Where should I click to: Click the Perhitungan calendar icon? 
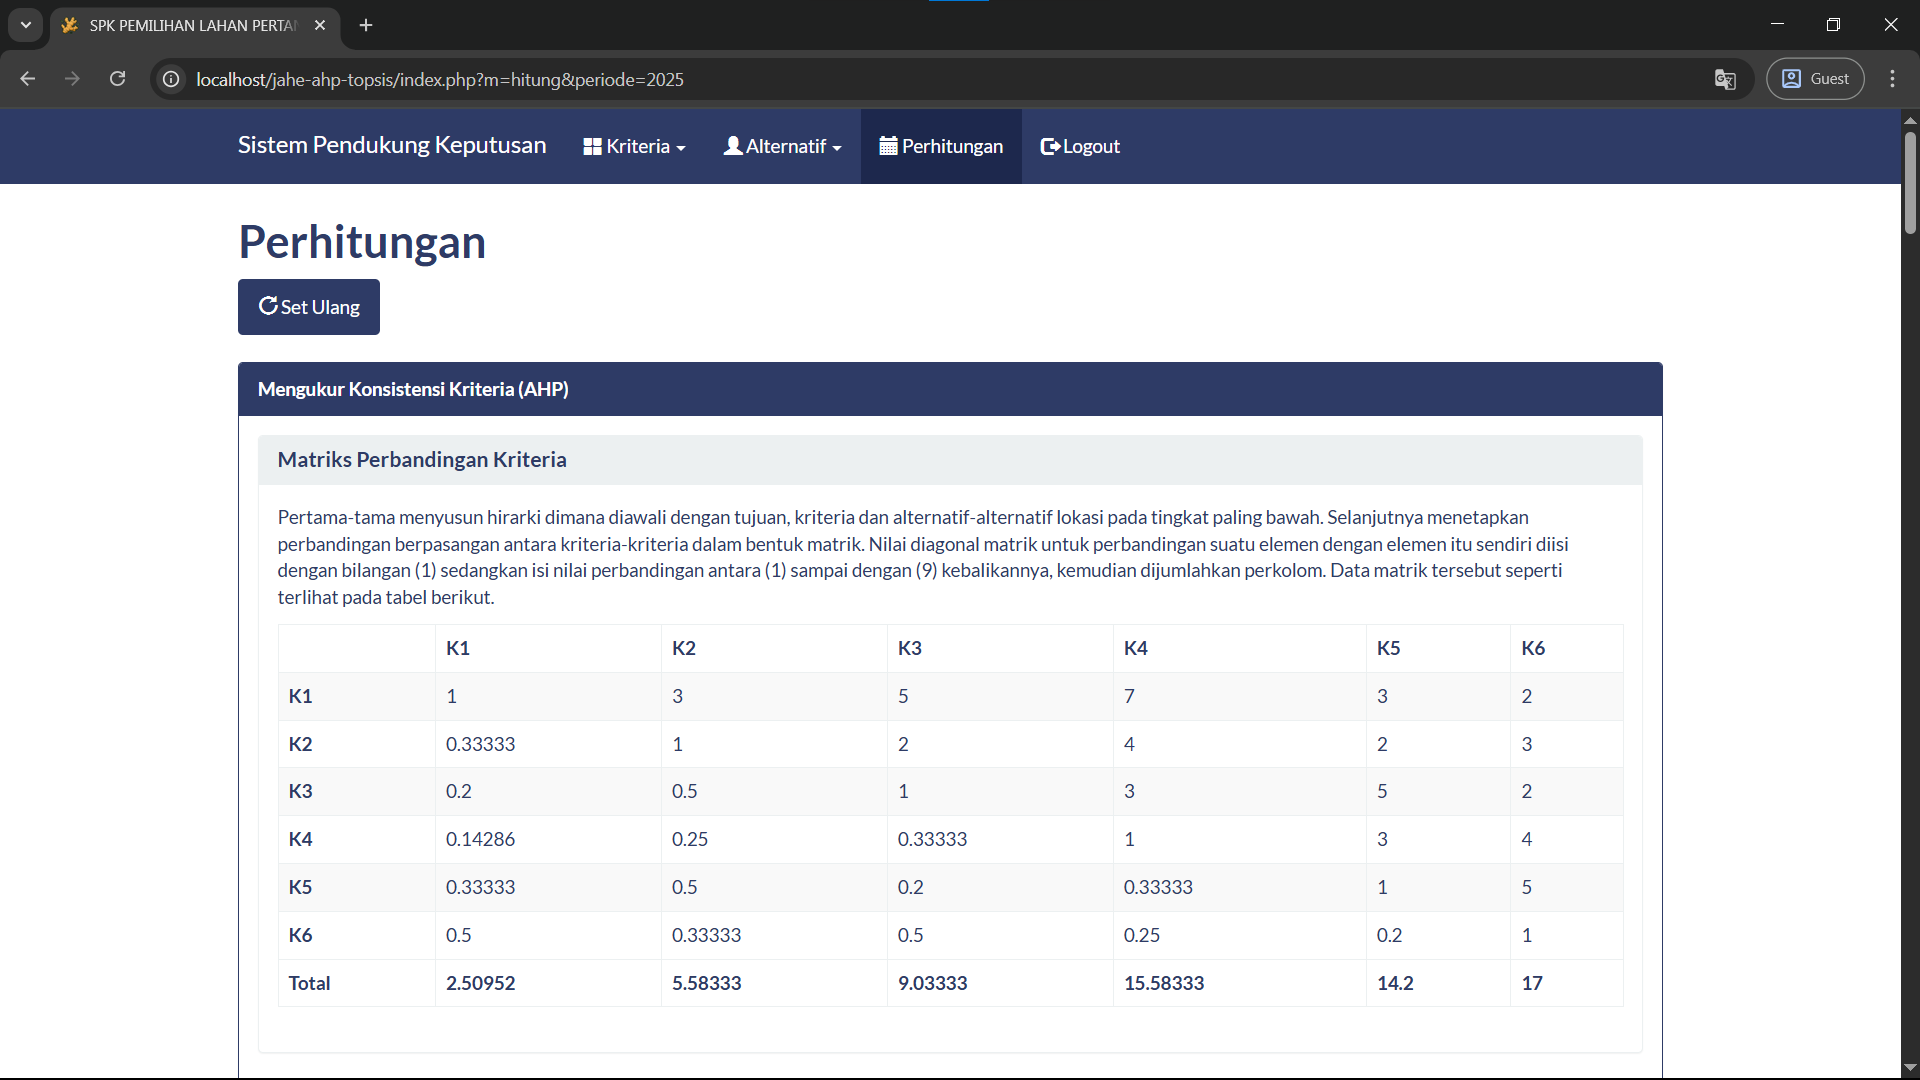pyautogui.click(x=888, y=146)
